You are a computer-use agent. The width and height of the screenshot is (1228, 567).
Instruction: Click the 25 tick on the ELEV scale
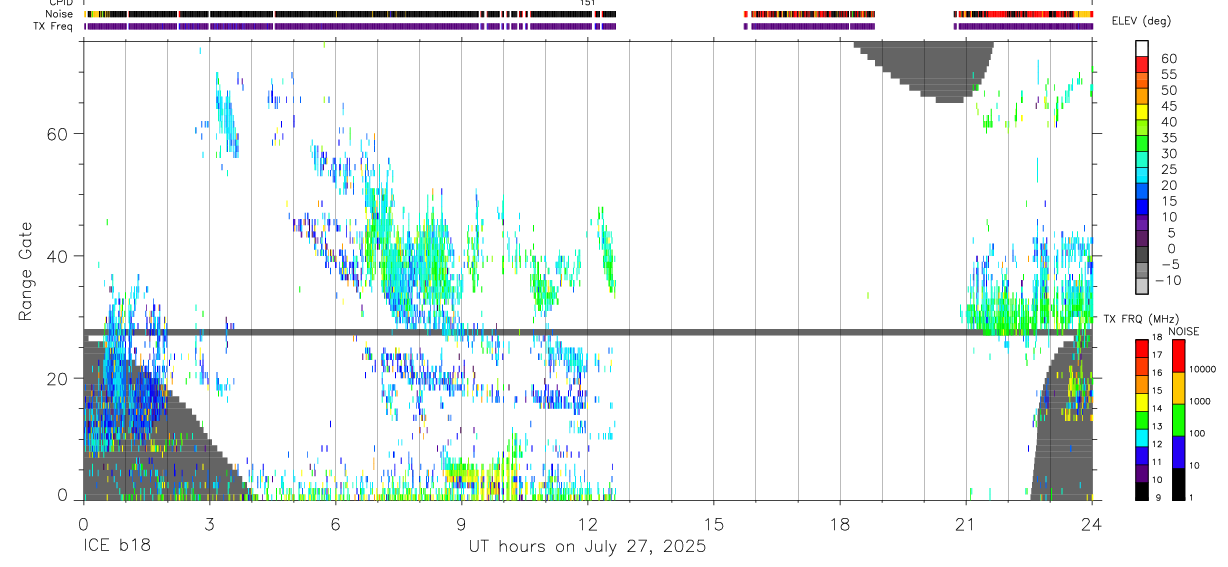pos(1168,170)
